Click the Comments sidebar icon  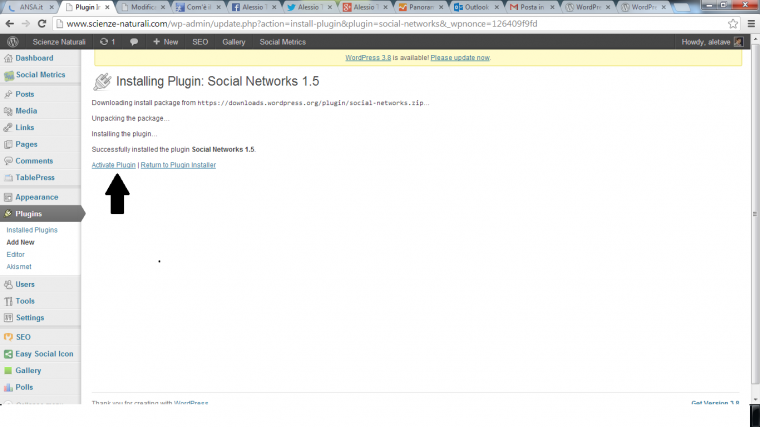coord(8,161)
